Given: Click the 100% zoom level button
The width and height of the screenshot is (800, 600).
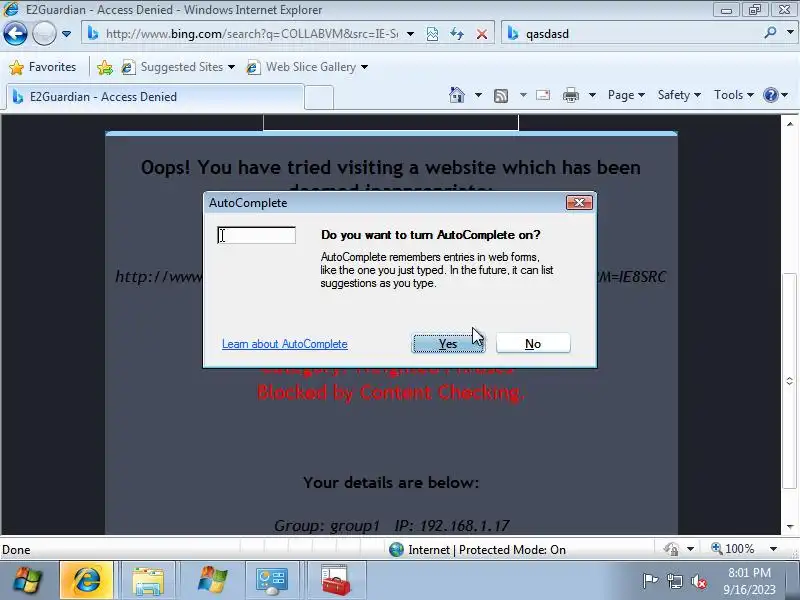Looking at the screenshot, I should [x=733, y=549].
